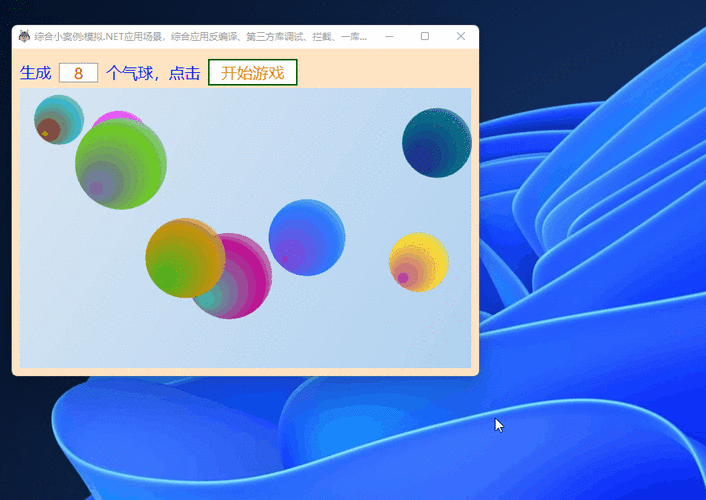Image resolution: width=706 pixels, height=500 pixels.
Task: Pop the small teal balloon with brown center
Action: pyautogui.click(x=57, y=118)
